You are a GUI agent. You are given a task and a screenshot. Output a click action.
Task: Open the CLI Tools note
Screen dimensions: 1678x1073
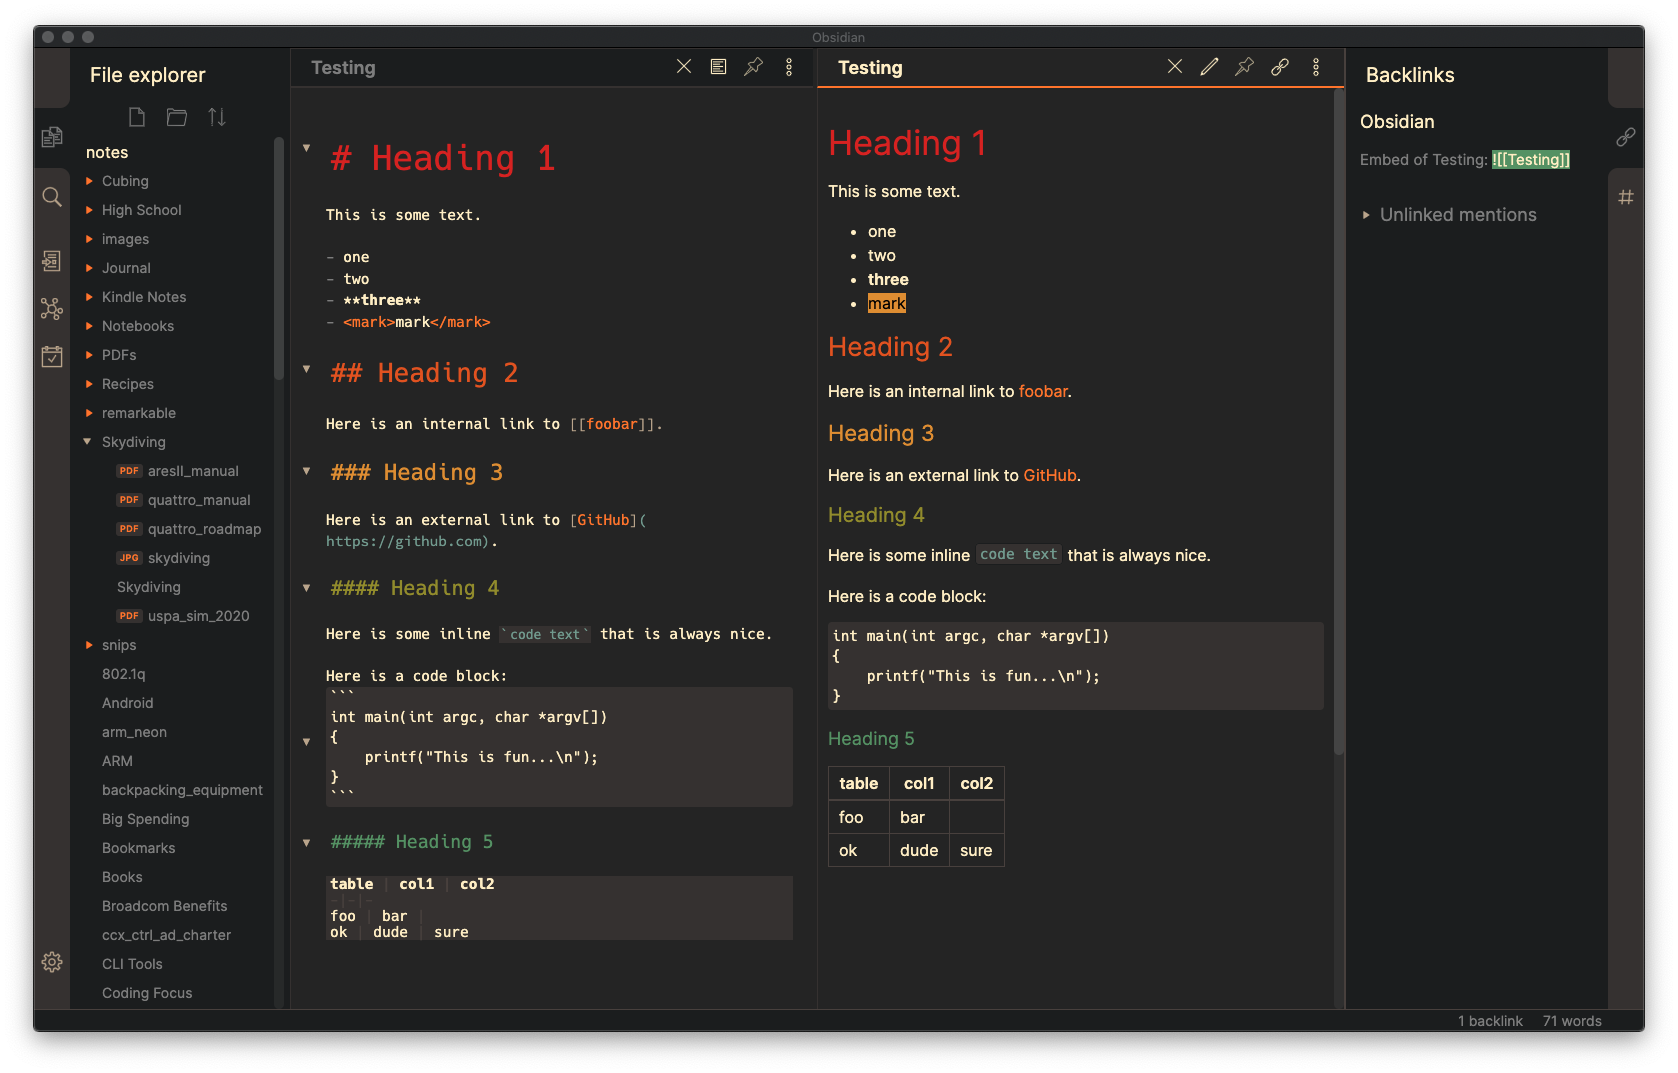pyautogui.click(x=132, y=964)
